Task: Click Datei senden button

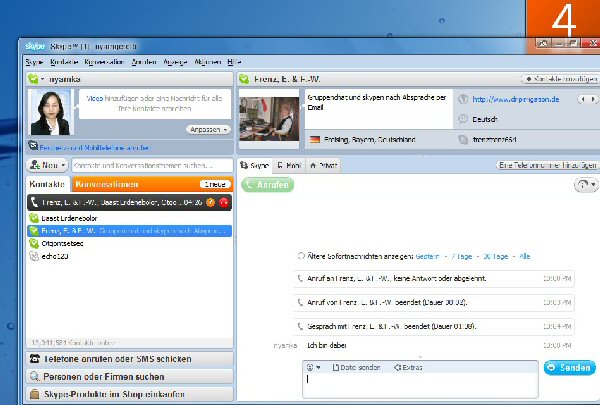Action: pos(356,367)
